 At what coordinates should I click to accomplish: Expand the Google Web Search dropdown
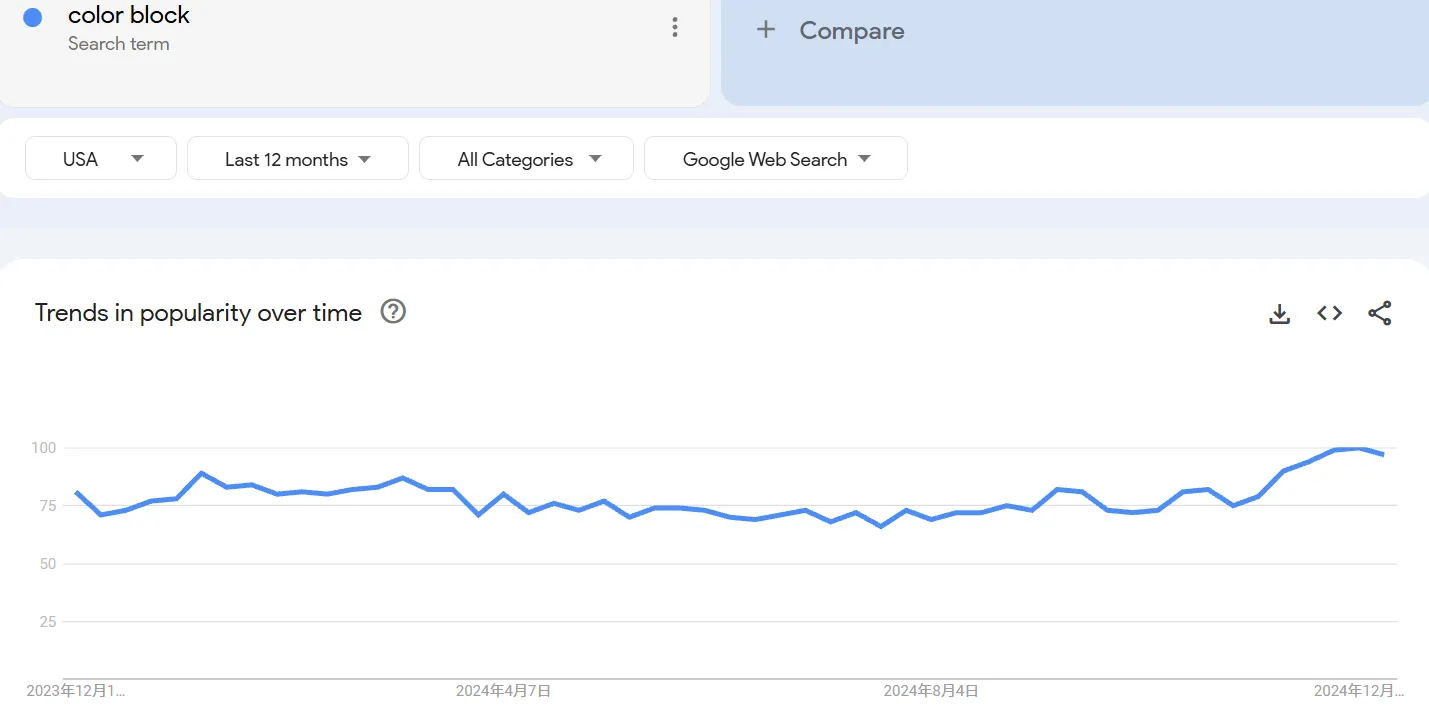[776, 159]
